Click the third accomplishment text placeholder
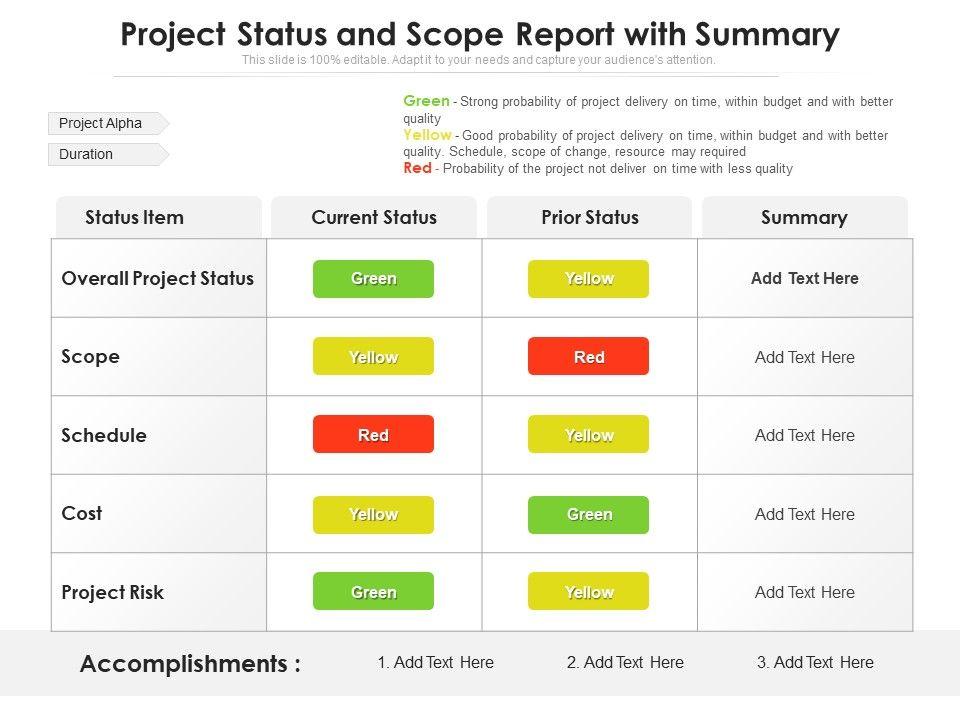 (816, 662)
